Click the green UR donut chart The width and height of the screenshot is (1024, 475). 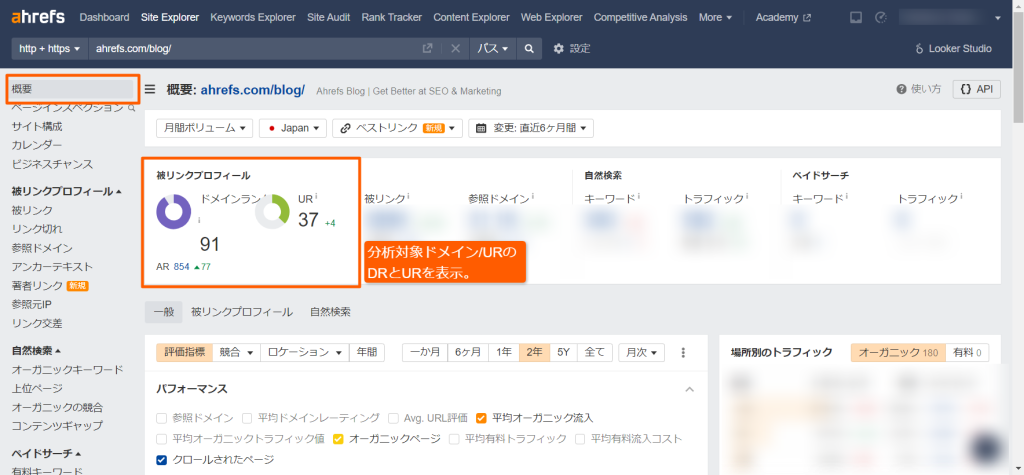tap(272, 212)
